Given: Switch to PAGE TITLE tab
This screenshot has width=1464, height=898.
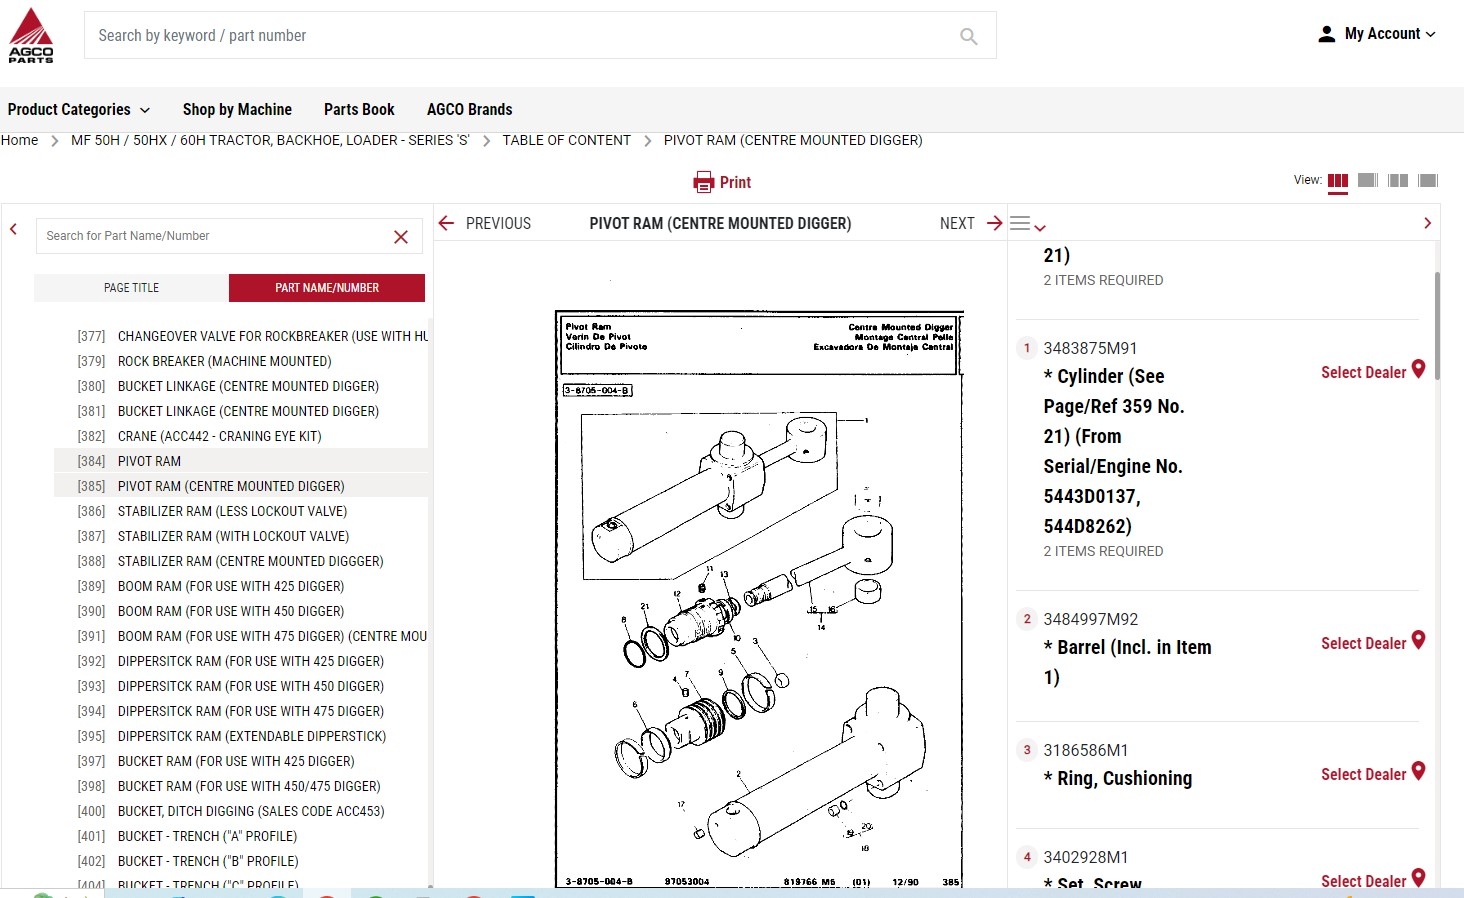Looking at the screenshot, I should (131, 288).
